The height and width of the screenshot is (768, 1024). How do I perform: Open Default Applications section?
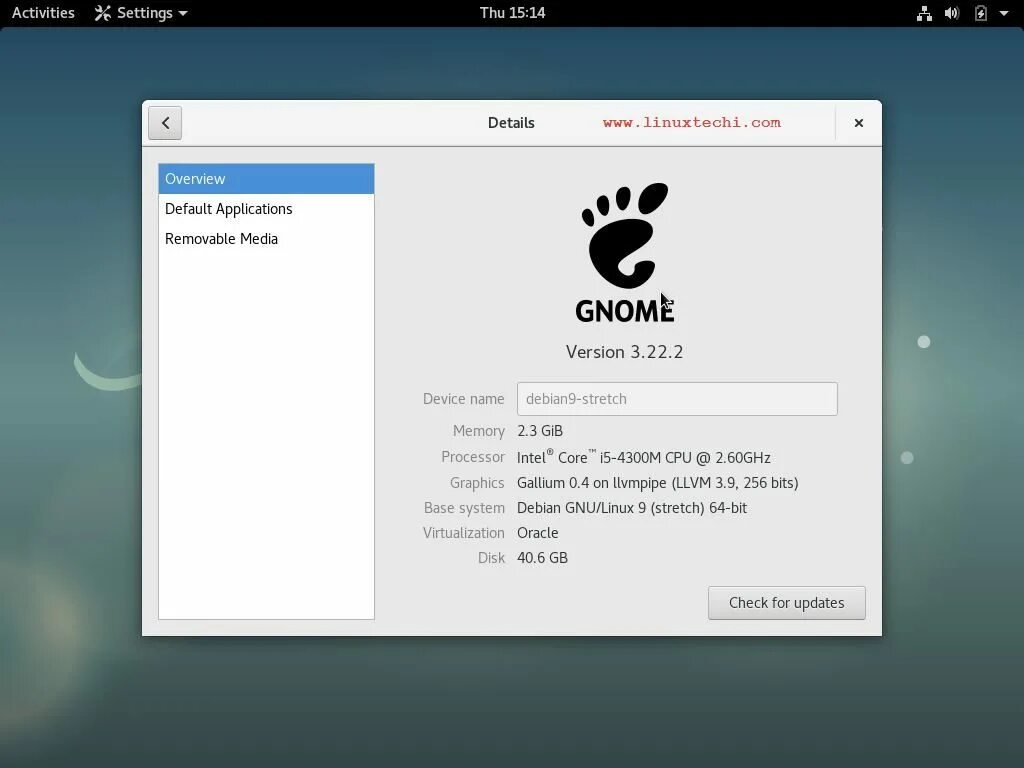266,209
